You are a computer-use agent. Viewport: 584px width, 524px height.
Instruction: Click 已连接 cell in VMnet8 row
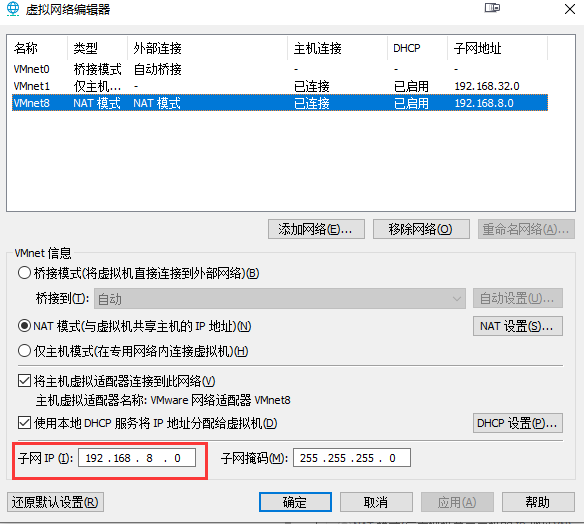coord(312,103)
